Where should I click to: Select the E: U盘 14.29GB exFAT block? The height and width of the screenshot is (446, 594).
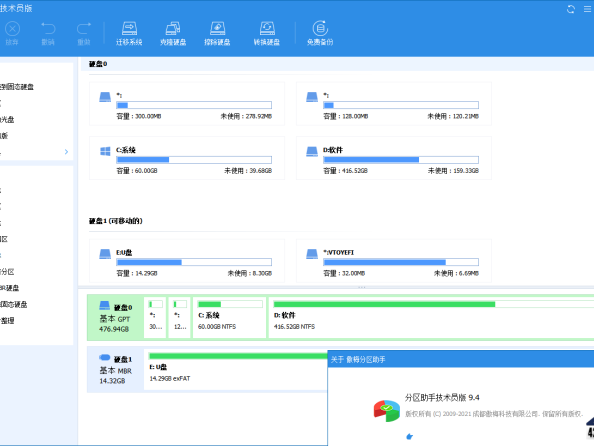click(236, 370)
